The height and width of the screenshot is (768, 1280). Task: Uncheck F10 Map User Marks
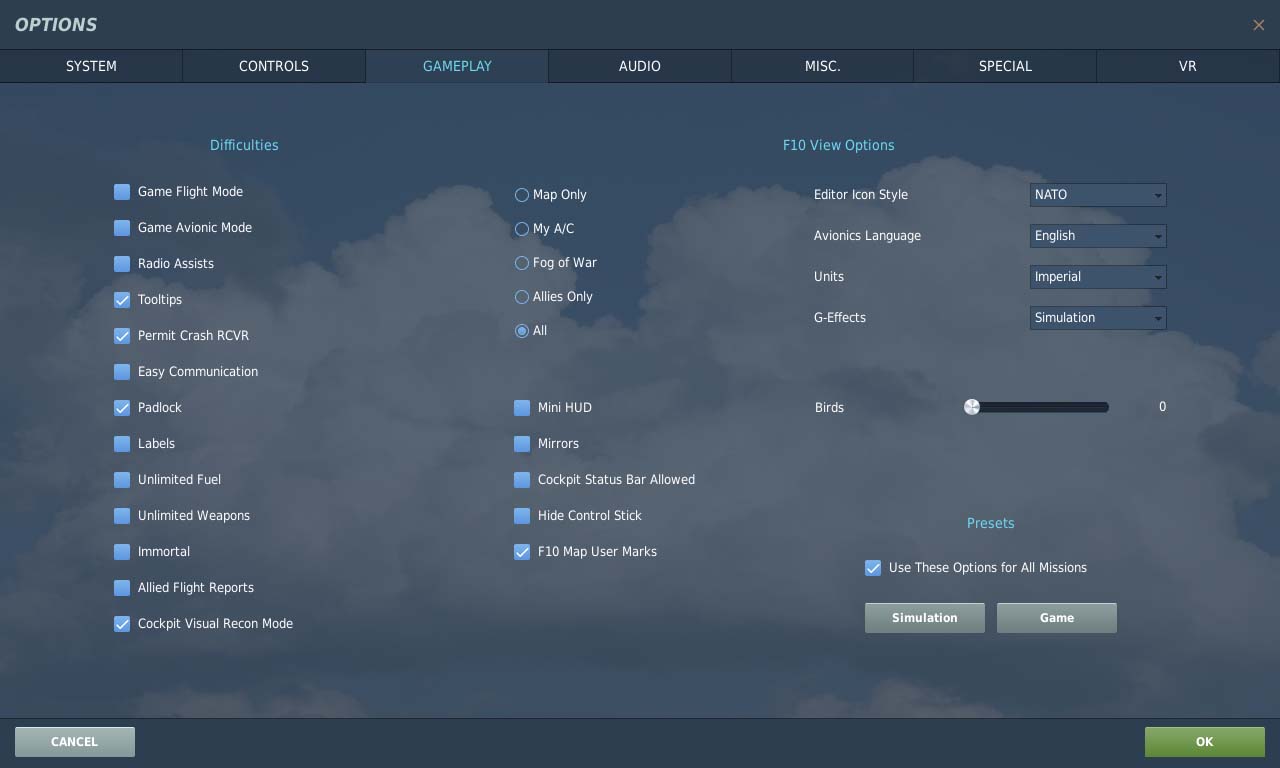(x=522, y=552)
